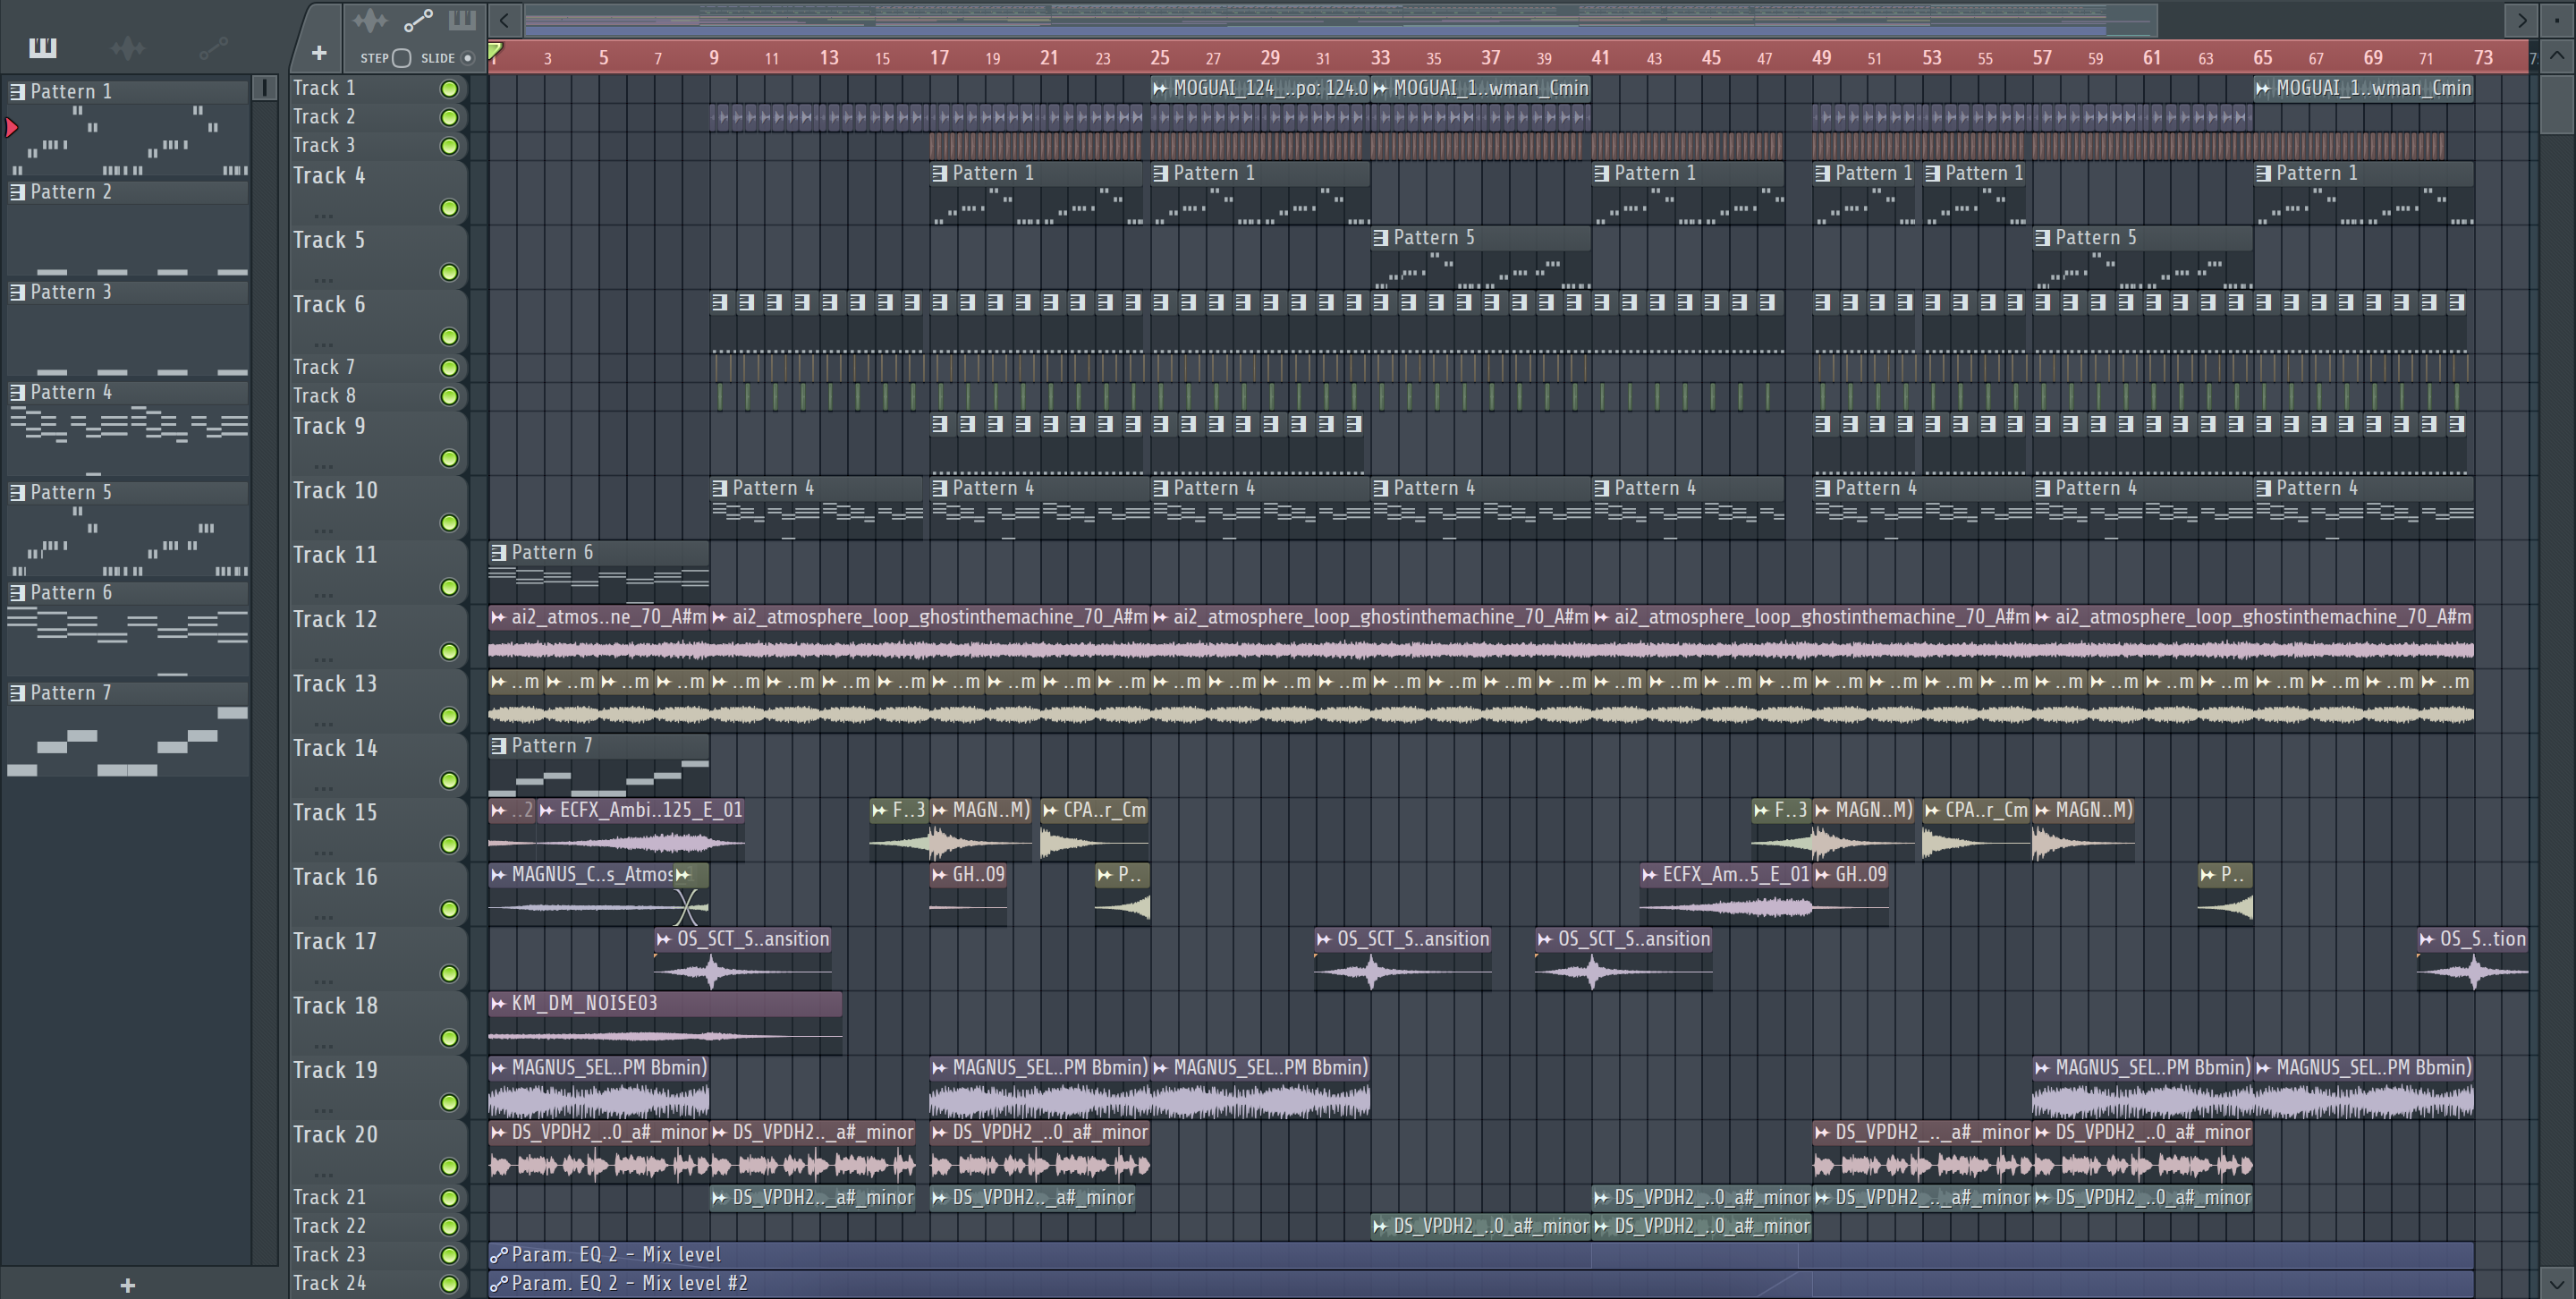Toggle the Track 4 mute light
The width and height of the screenshot is (2576, 1299).
(450, 208)
